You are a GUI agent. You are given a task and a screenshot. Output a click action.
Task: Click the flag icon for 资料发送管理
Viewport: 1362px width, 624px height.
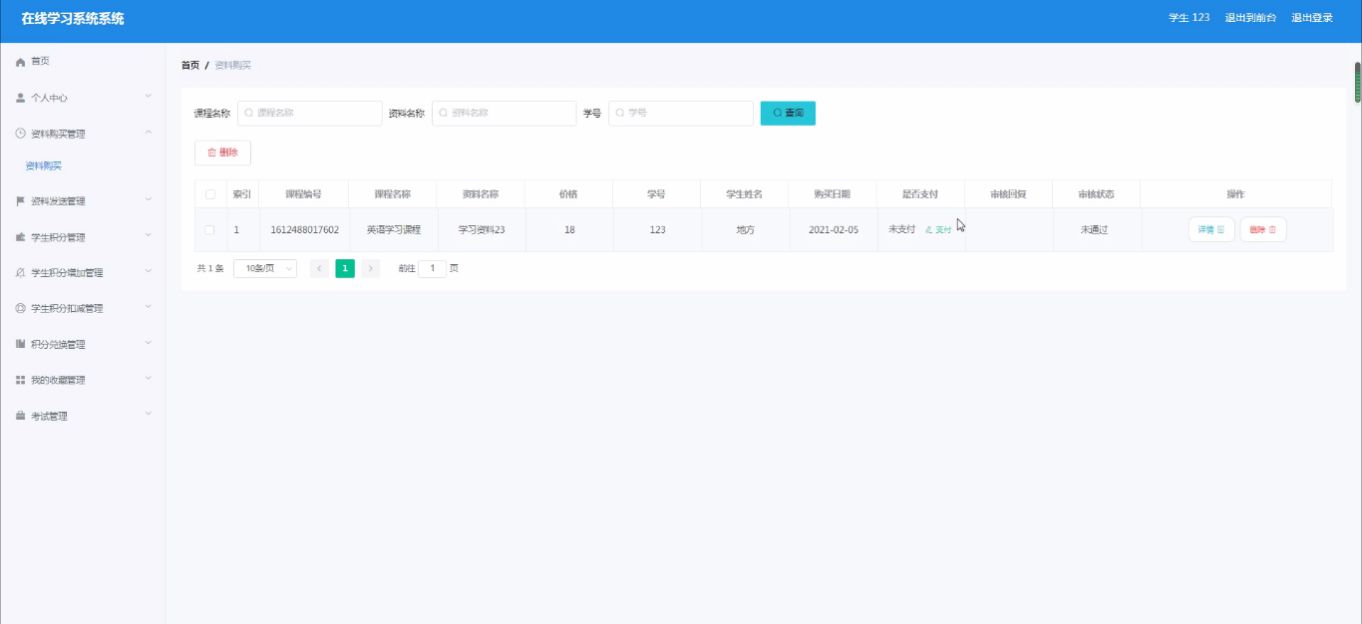20,201
